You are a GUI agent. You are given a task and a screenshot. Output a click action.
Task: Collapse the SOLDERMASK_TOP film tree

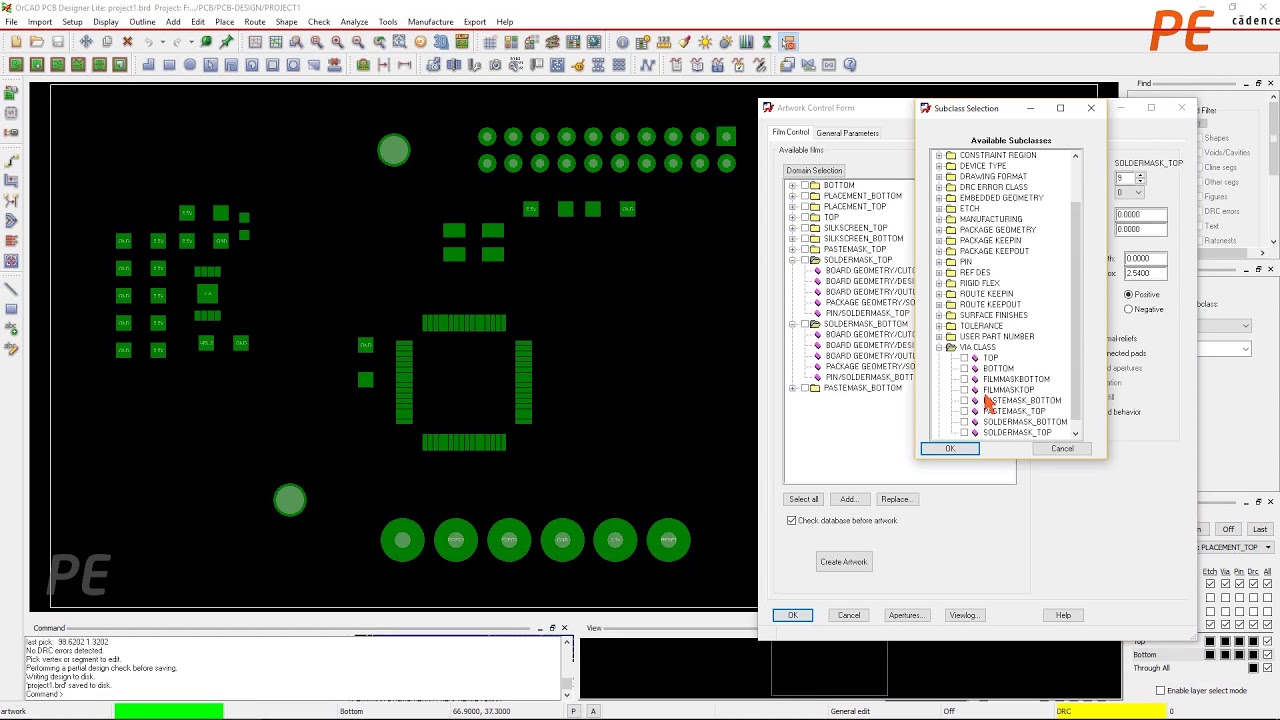pos(792,260)
